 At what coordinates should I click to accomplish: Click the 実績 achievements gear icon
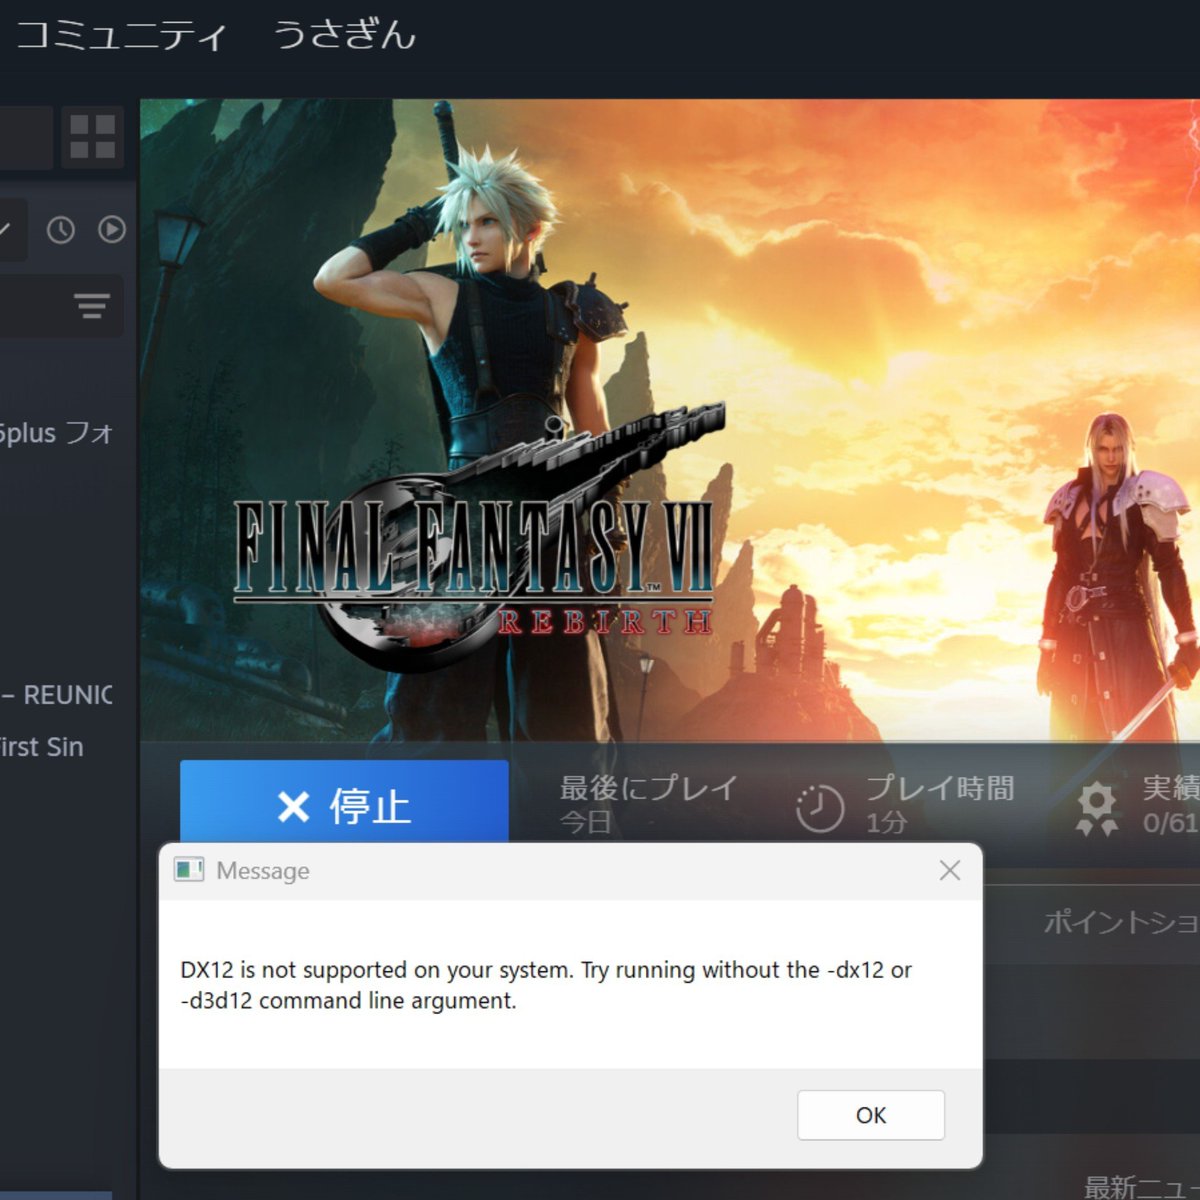[1097, 808]
